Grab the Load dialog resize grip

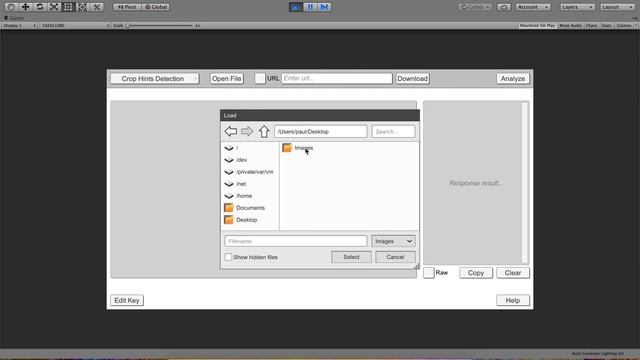(x=416, y=267)
